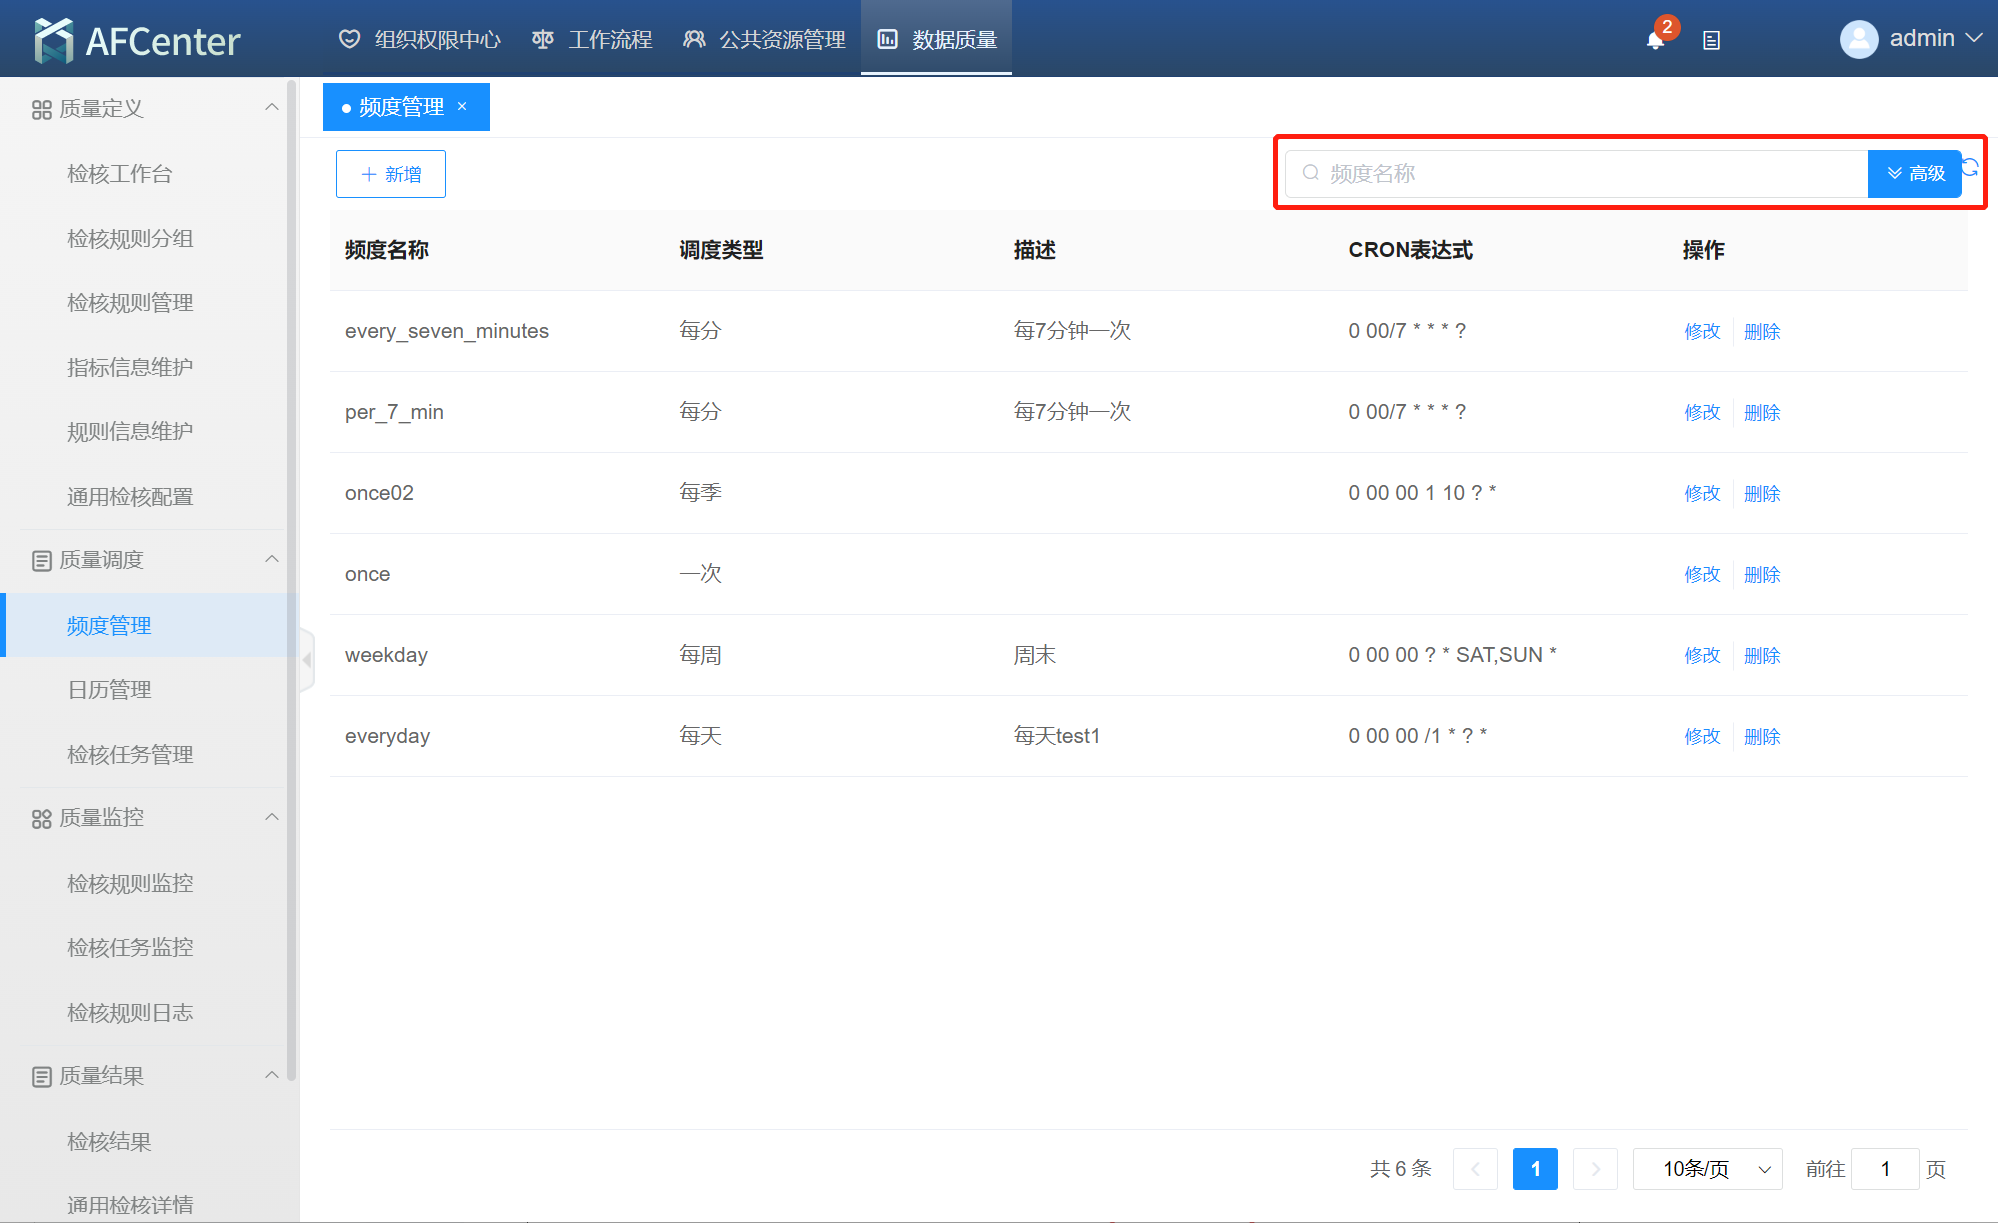The height and width of the screenshot is (1223, 1998).
Task: Click 删除 link for everyday row
Action: coord(1761,736)
